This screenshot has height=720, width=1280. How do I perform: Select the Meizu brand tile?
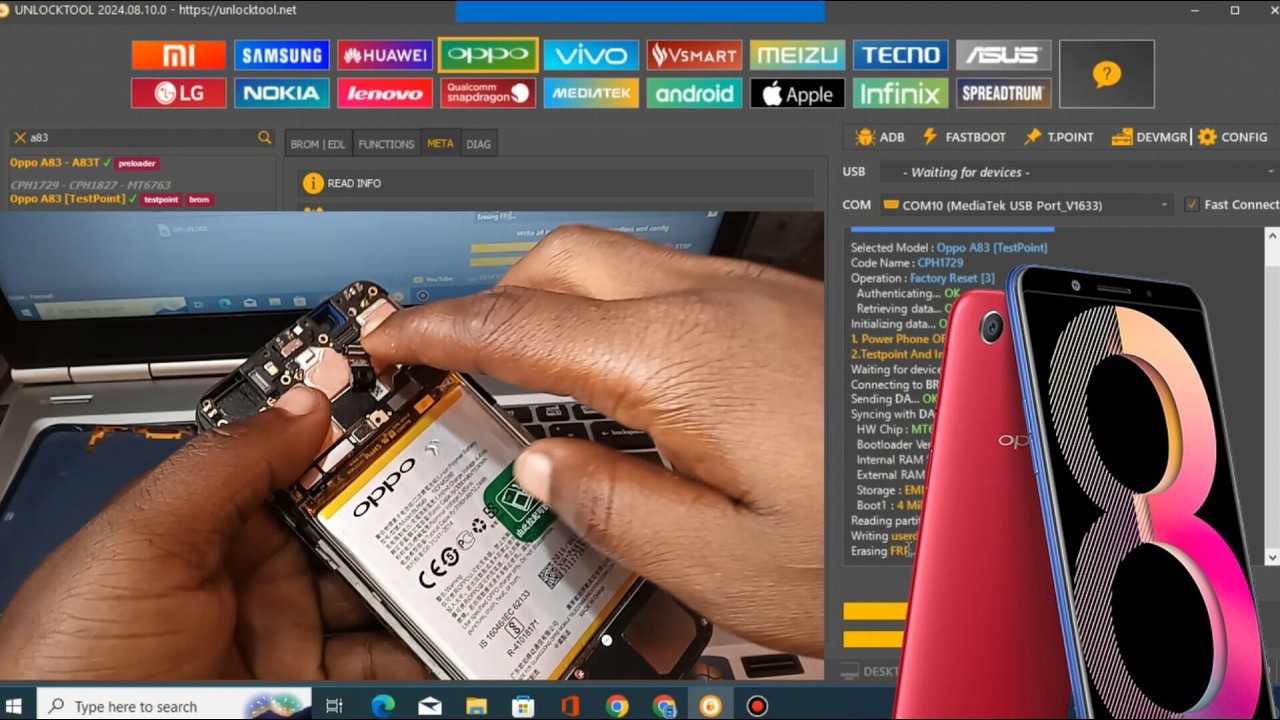[x=797, y=55]
